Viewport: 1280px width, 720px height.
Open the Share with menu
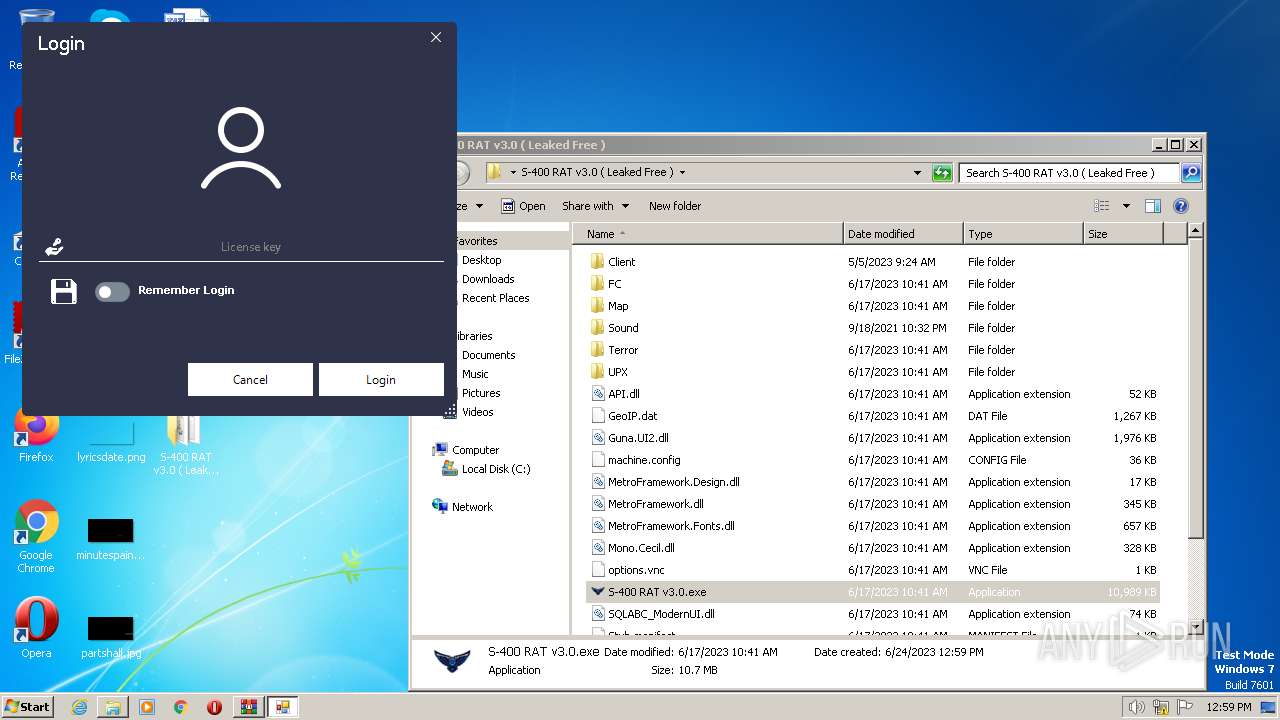595,206
